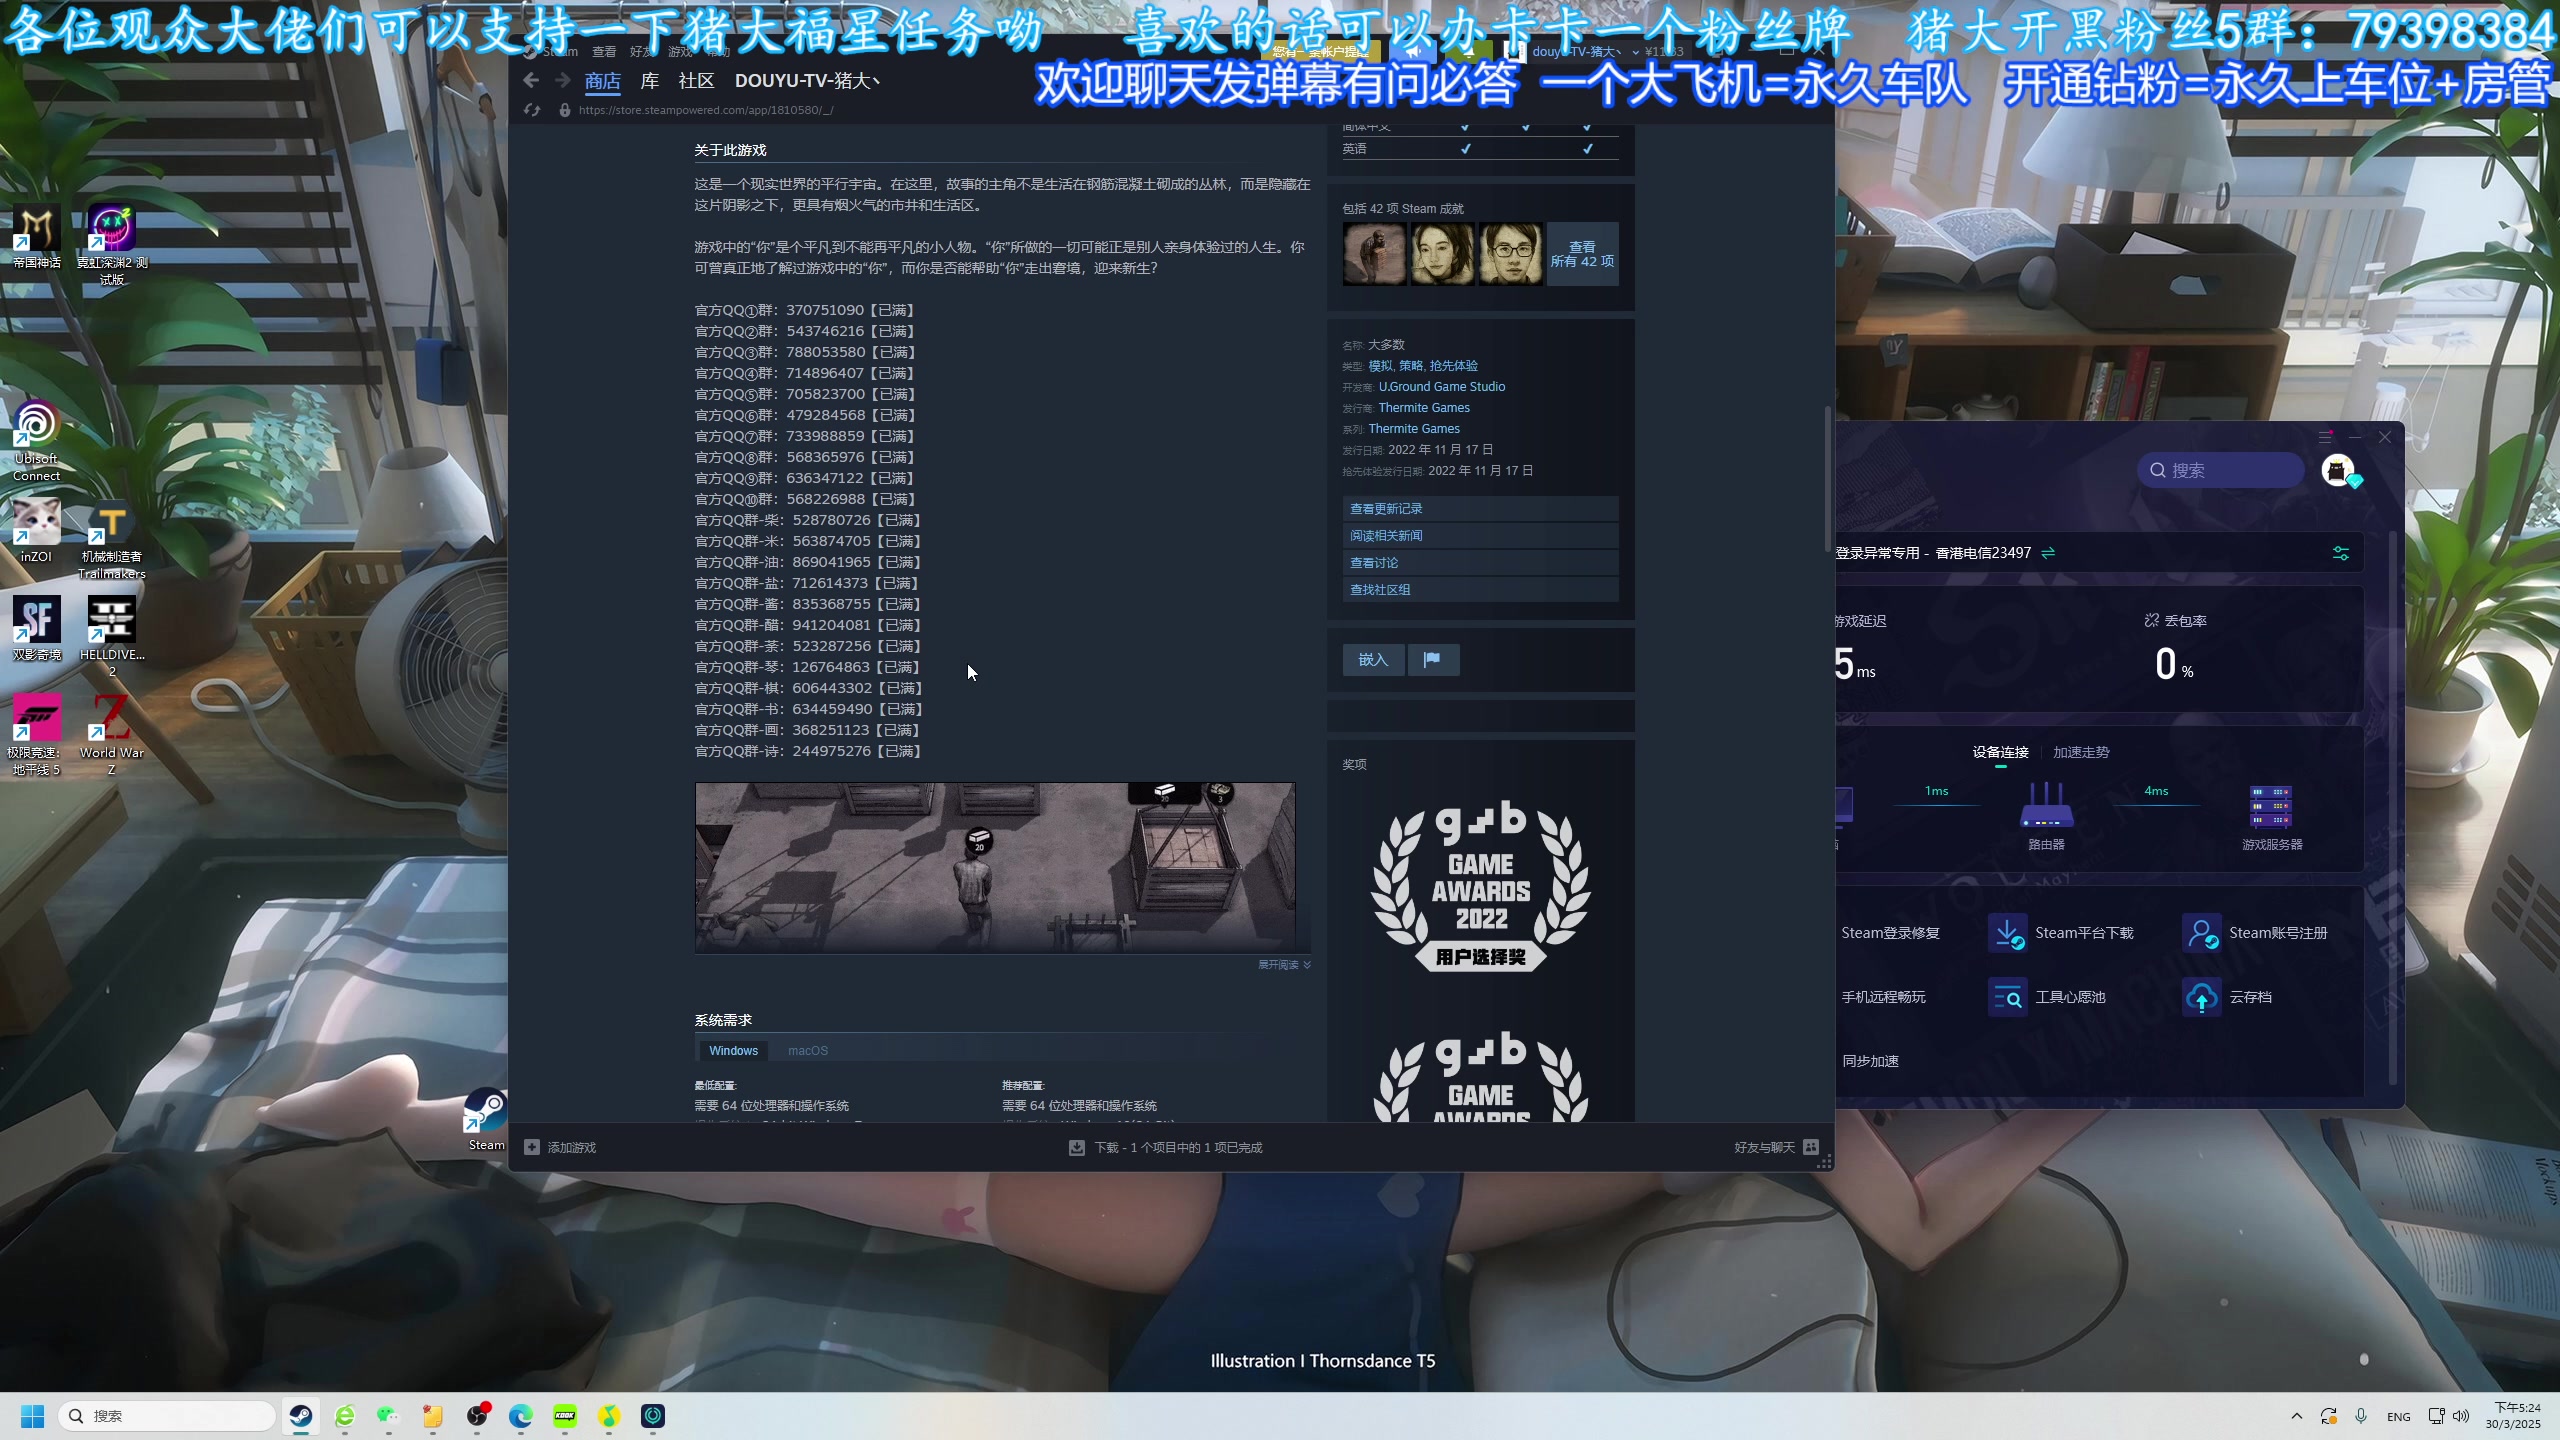This screenshot has height=1440, width=2560.
Task: Click 阅读相关新闻 button
Action: click(x=1480, y=536)
